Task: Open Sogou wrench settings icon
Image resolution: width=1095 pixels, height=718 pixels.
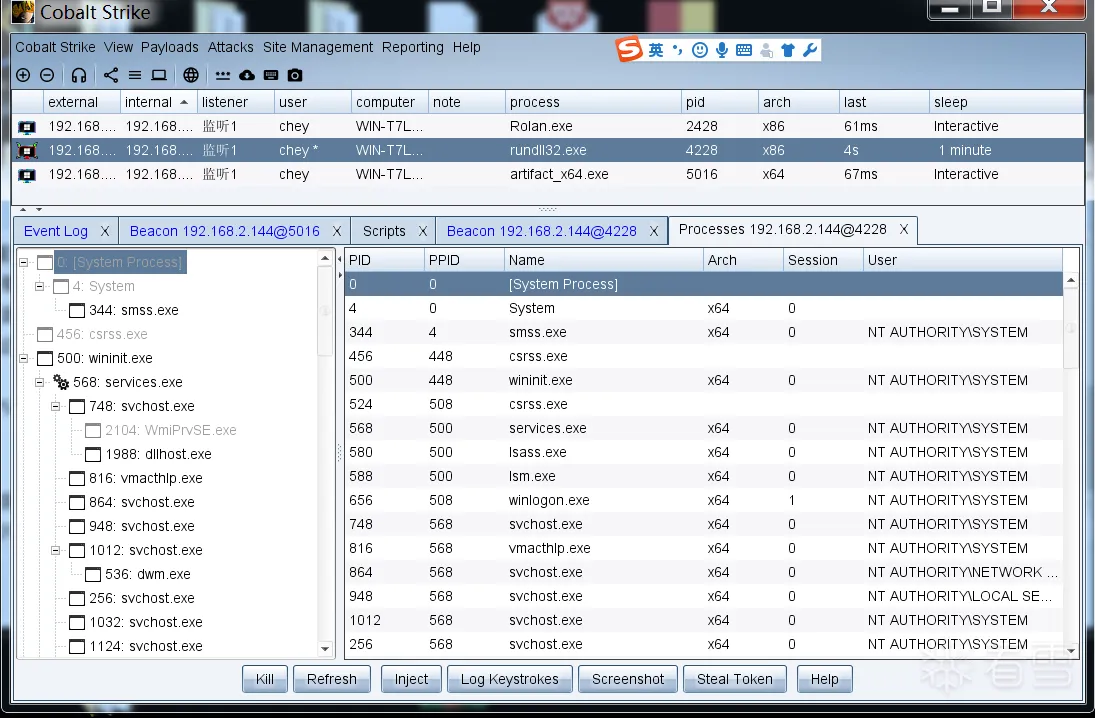Action: point(810,50)
